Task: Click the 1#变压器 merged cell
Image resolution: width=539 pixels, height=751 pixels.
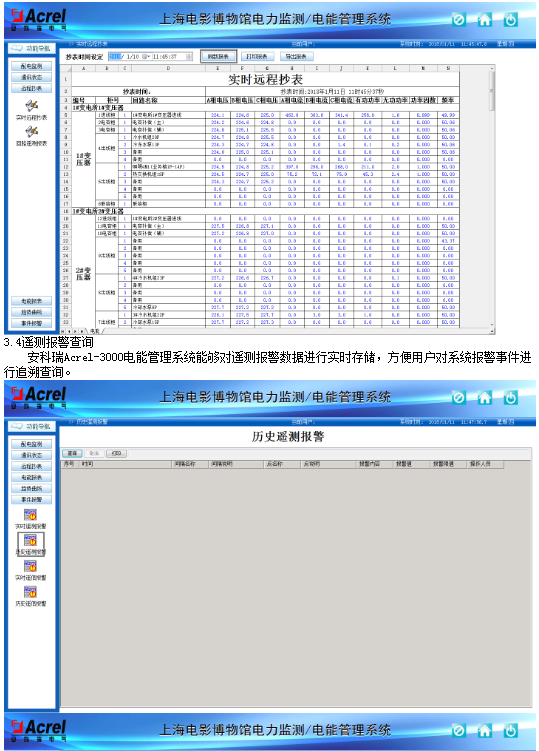Action: (x=83, y=159)
